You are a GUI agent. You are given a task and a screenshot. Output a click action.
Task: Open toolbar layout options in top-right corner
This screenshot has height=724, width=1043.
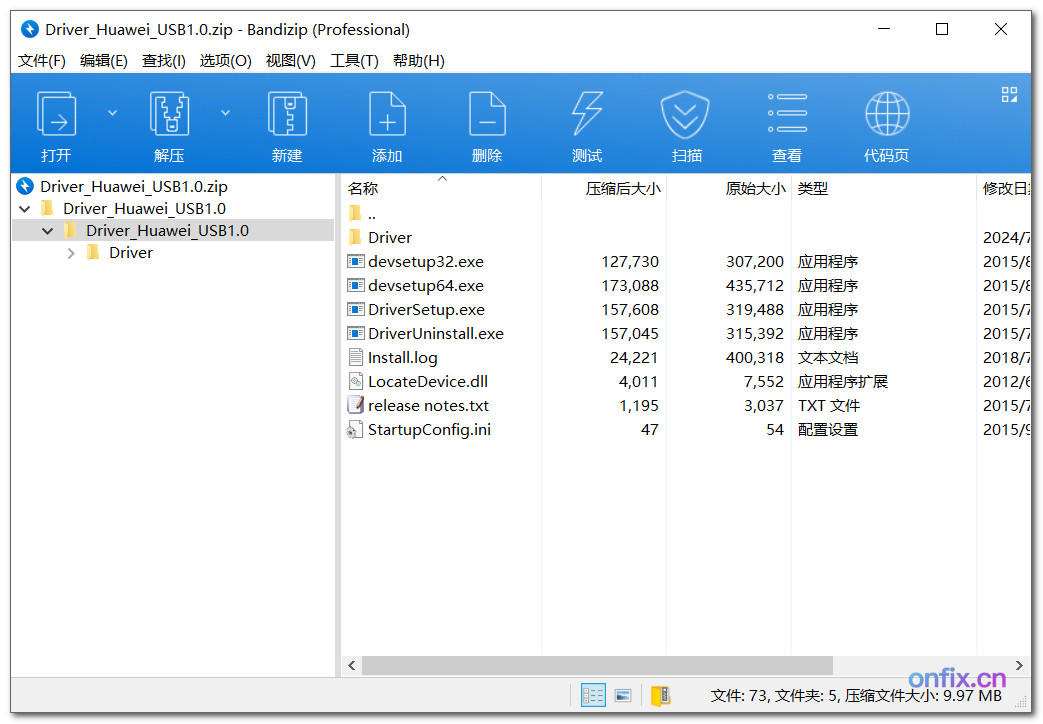pyautogui.click(x=1008, y=94)
